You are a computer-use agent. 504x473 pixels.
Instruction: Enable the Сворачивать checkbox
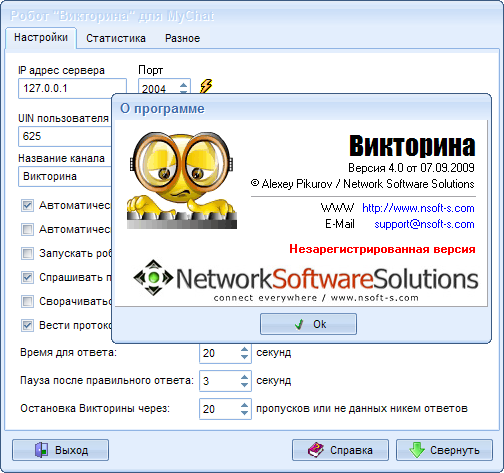pyautogui.click(x=27, y=301)
